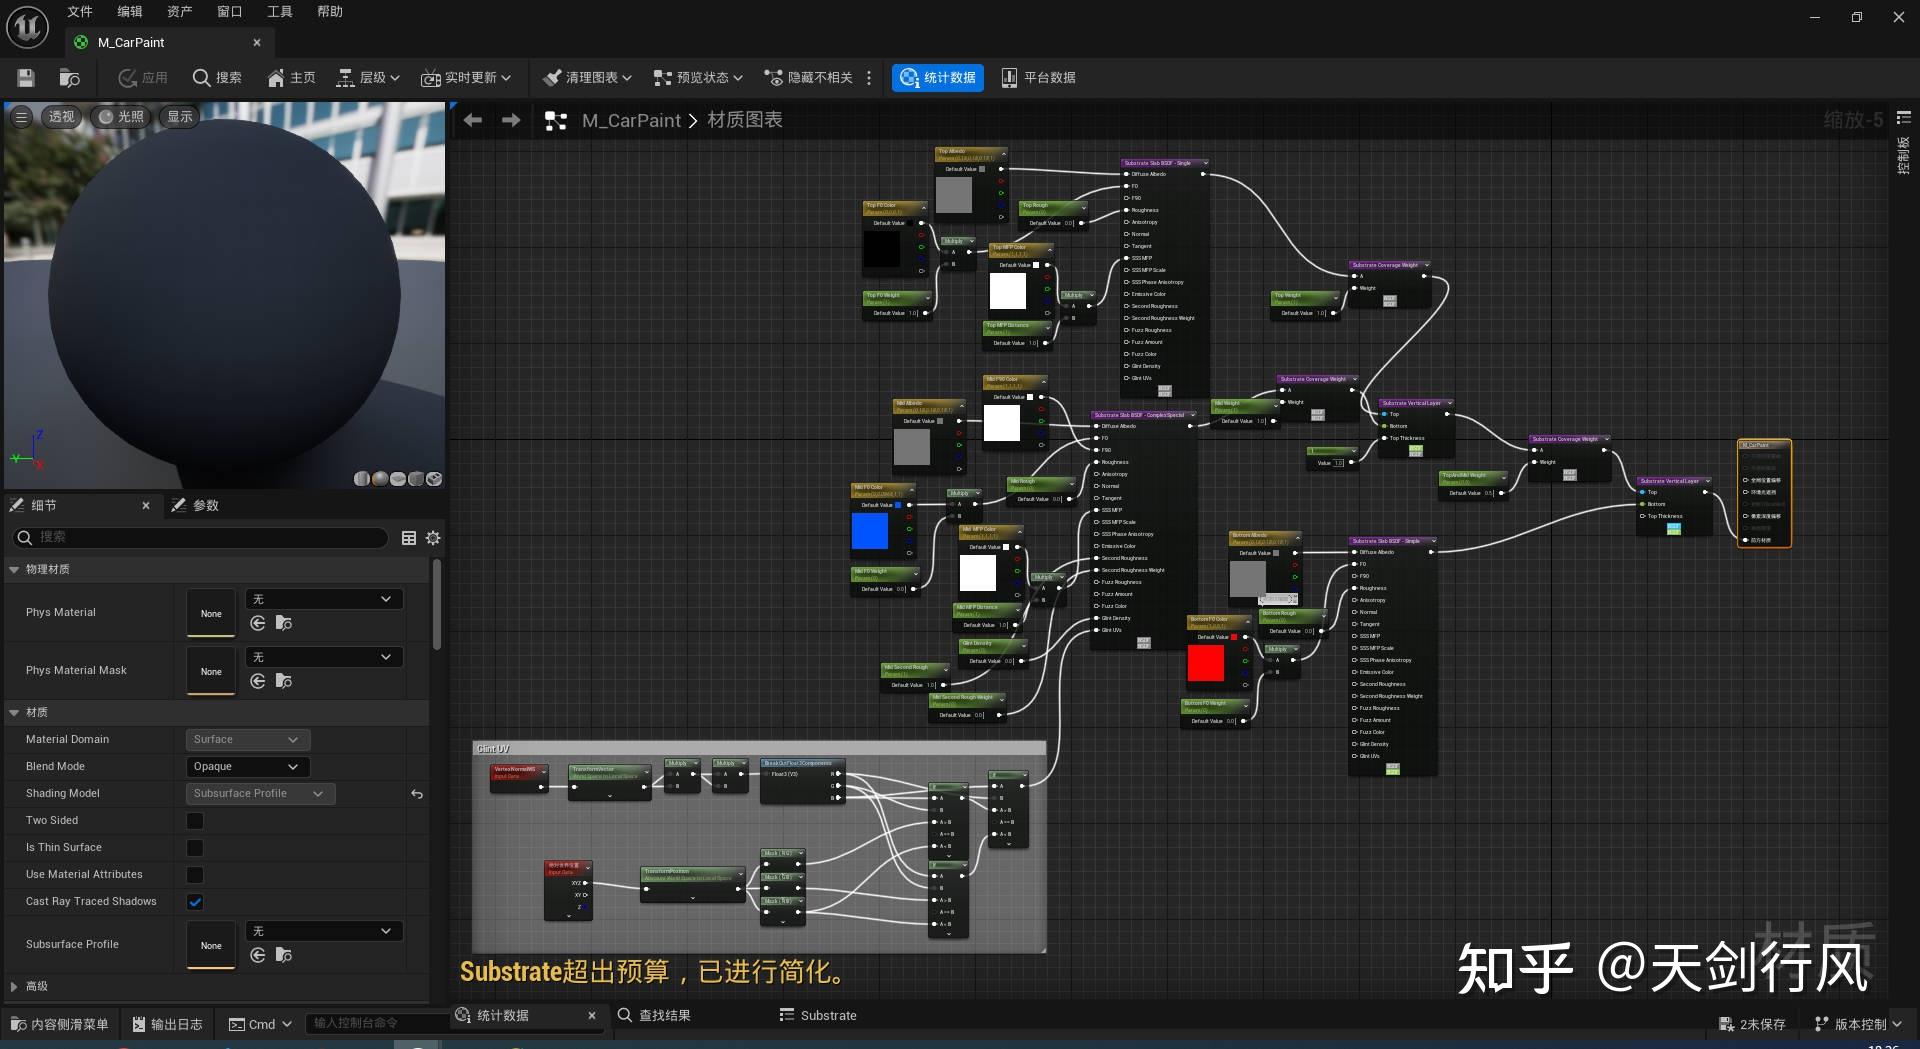Open the 窗口 menu
The image size is (1920, 1049).
click(229, 12)
